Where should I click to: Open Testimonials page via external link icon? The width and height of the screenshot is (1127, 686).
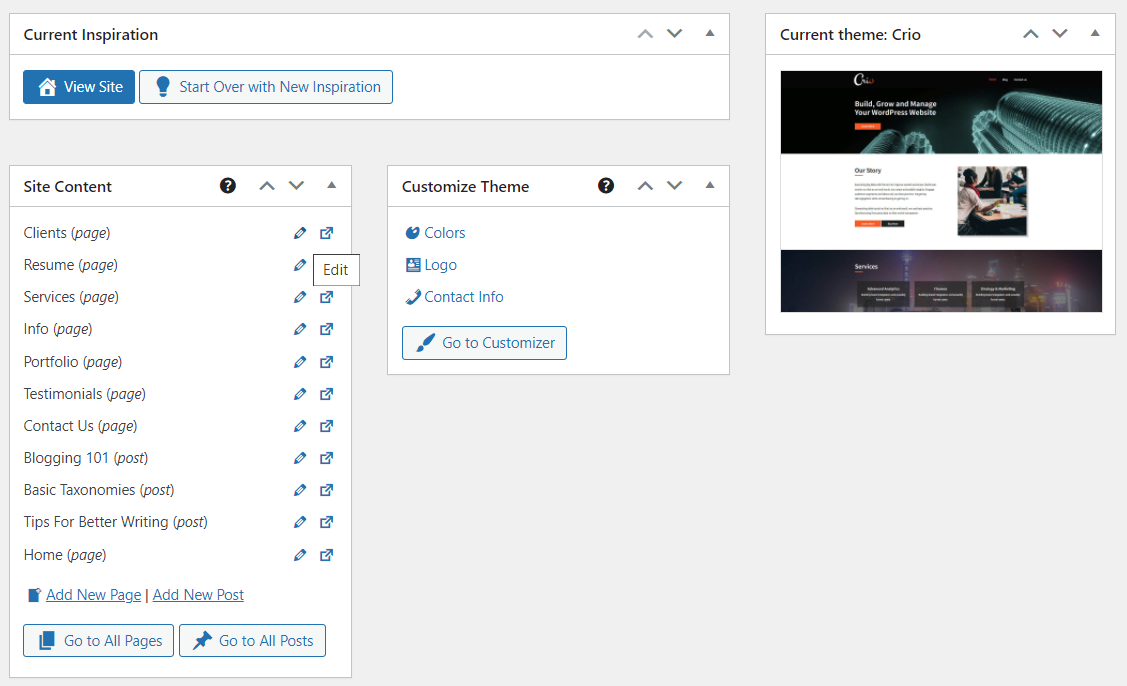tap(326, 393)
